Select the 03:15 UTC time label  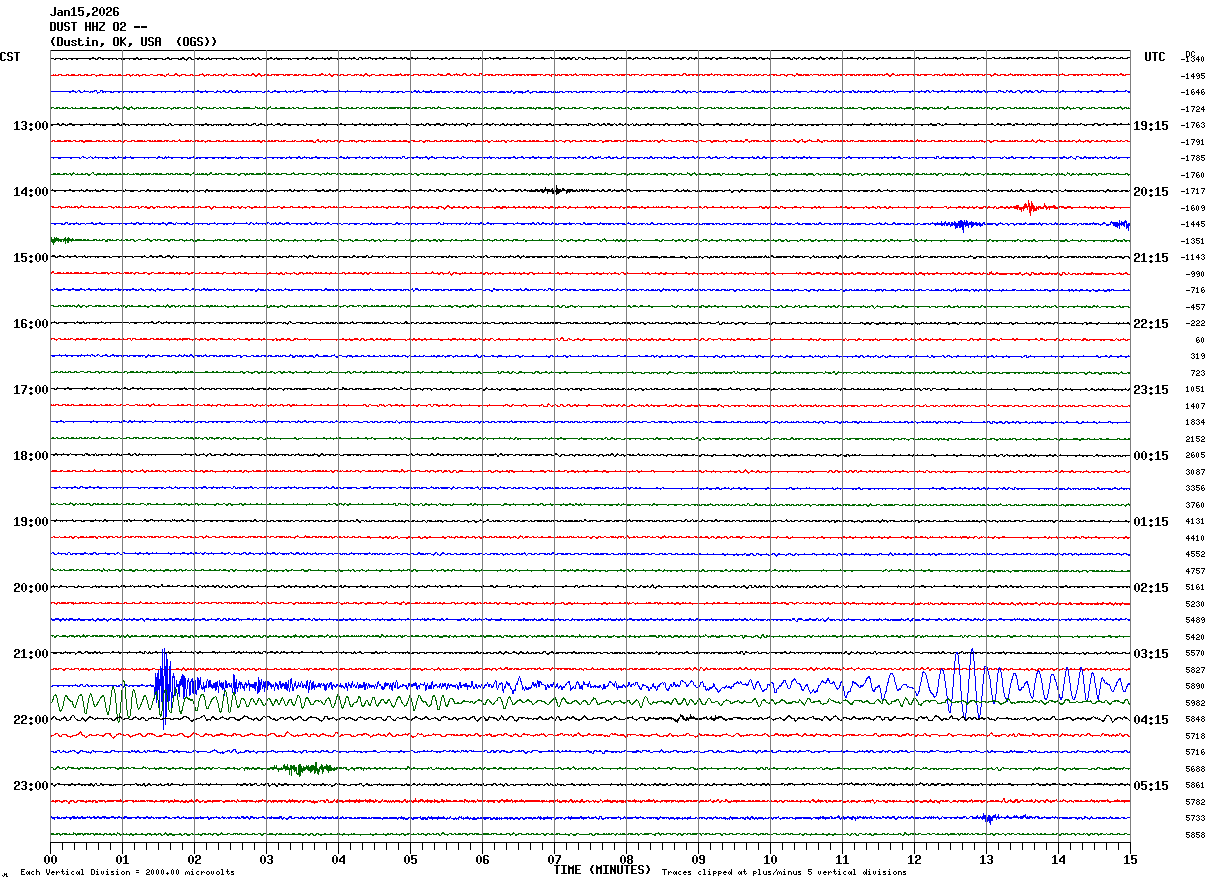pyautogui.click(x=1150, y=653)
